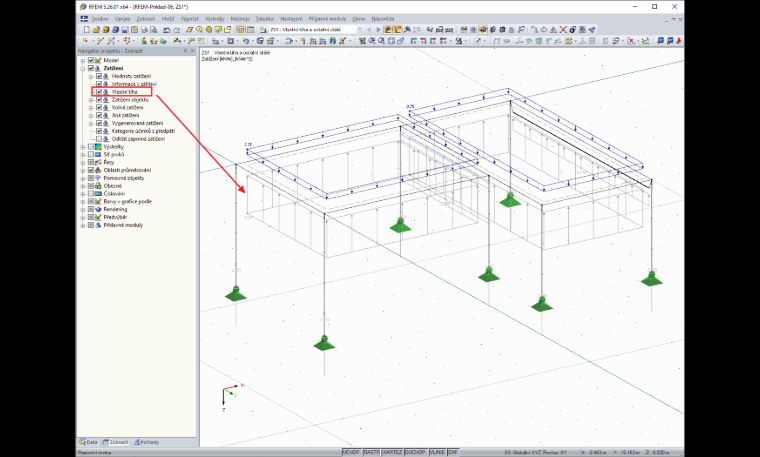The height and width of the screenshot is (457, 760).
Task: Switch to the Data navigator tab
Action: point(89,442)
